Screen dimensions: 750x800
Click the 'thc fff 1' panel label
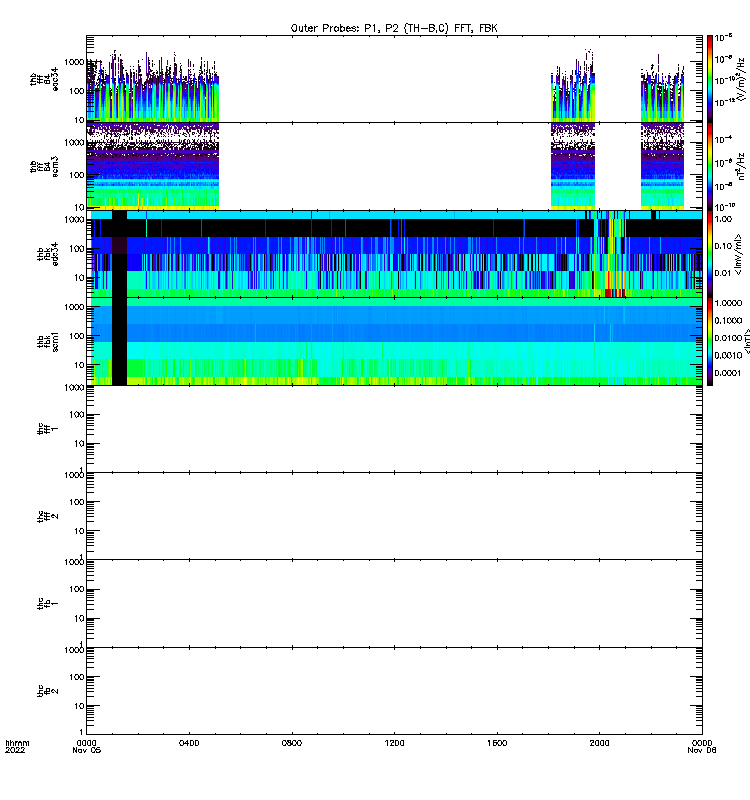48,429
